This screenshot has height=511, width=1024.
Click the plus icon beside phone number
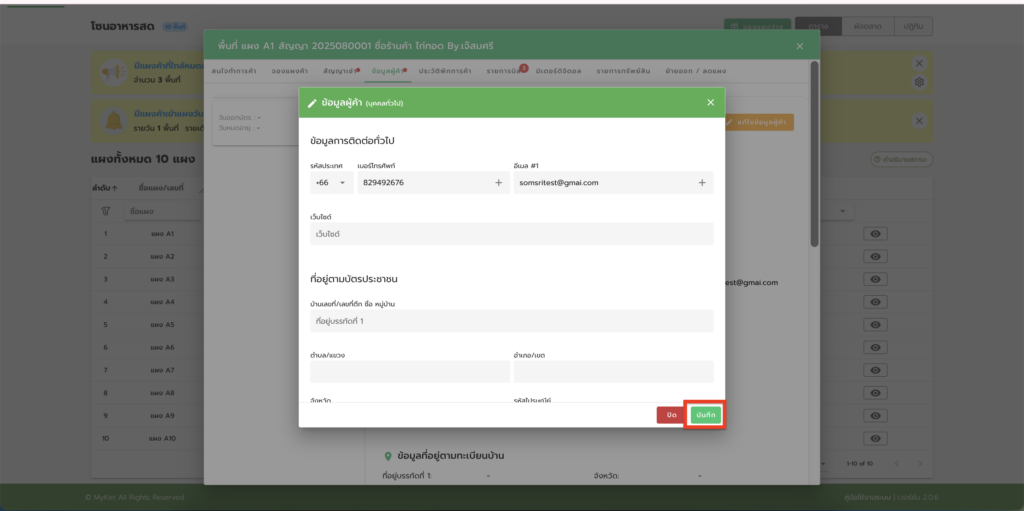tap(498, 183)
